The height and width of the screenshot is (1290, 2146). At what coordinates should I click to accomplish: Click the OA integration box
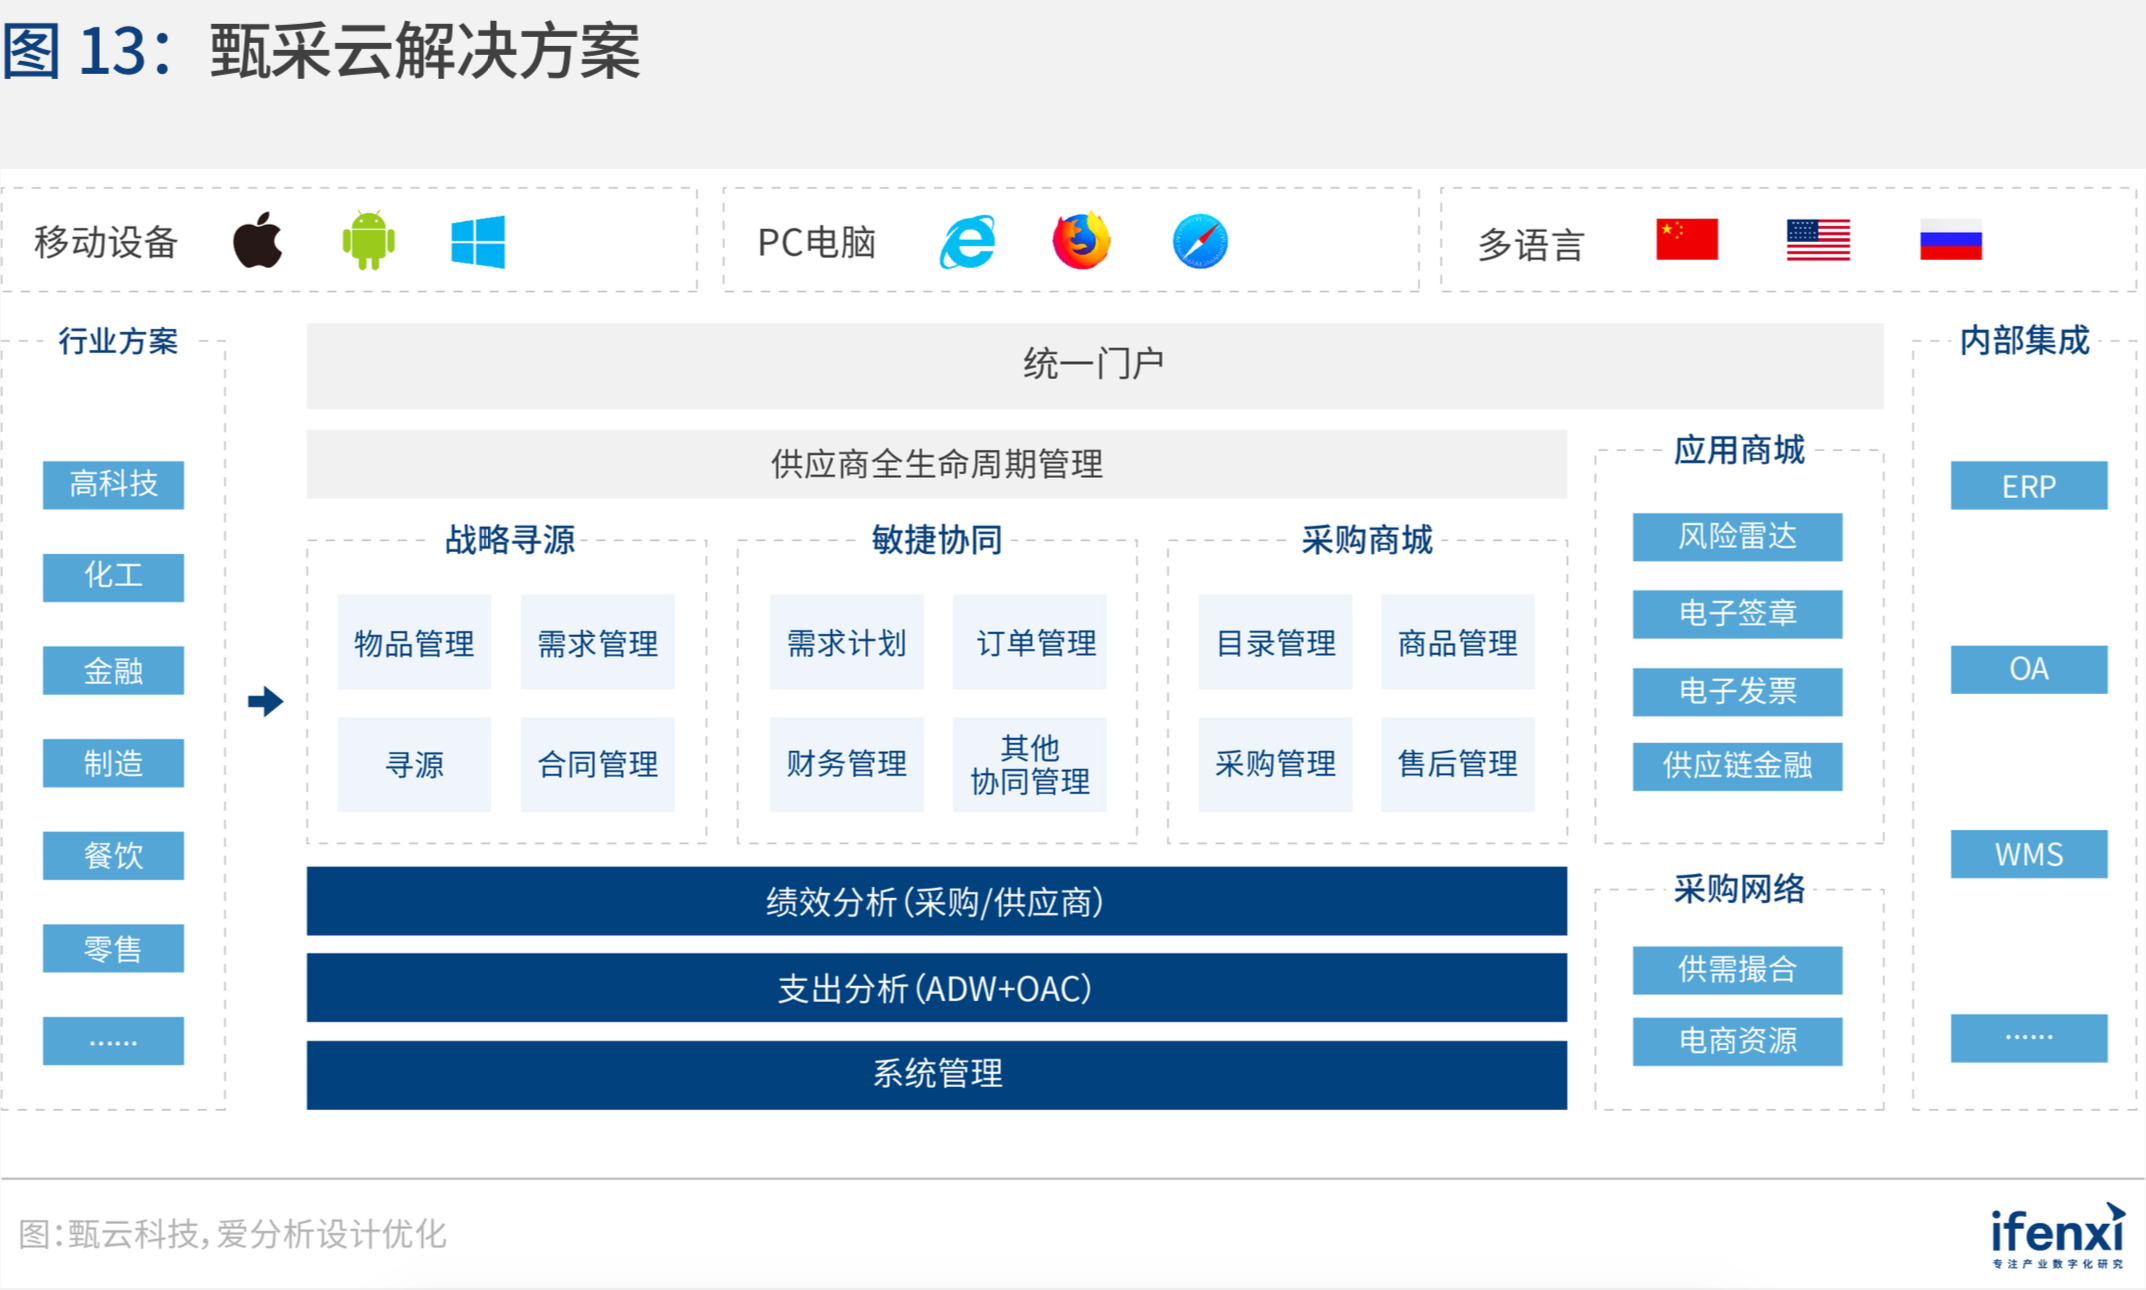tap(2029, 669)
